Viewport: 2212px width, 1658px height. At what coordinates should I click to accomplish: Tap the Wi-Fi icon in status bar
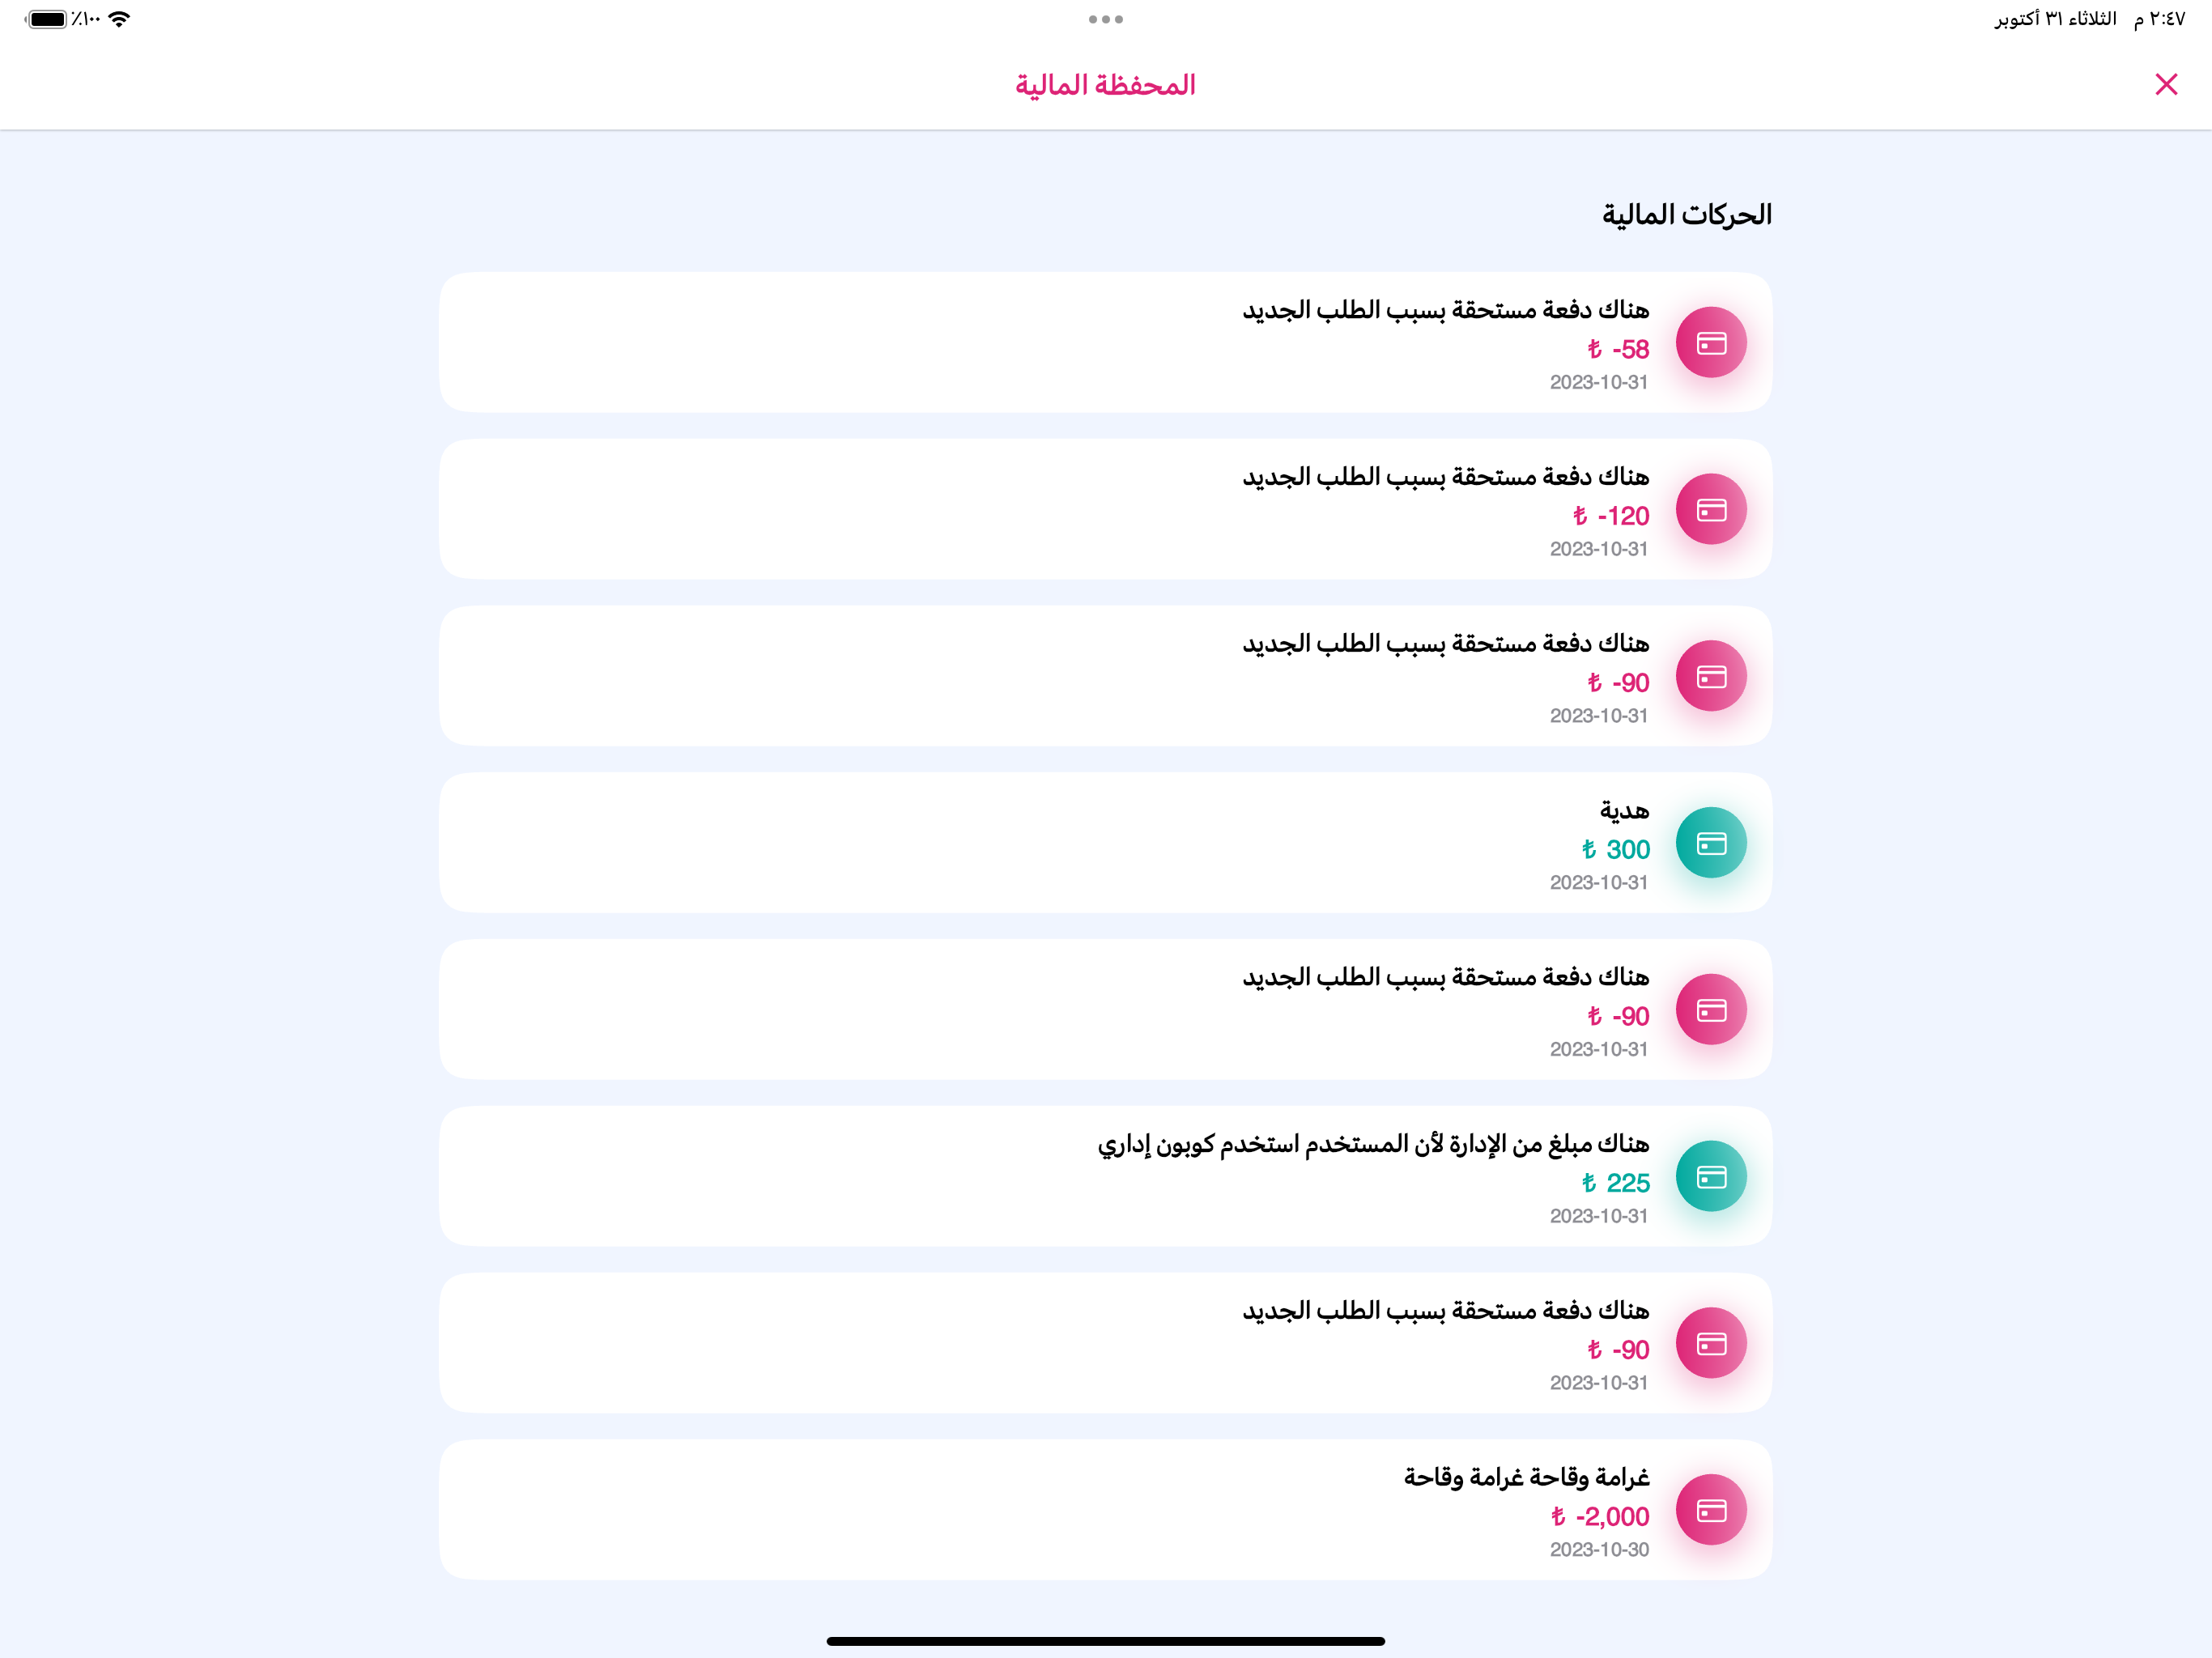tap(119, 19)
